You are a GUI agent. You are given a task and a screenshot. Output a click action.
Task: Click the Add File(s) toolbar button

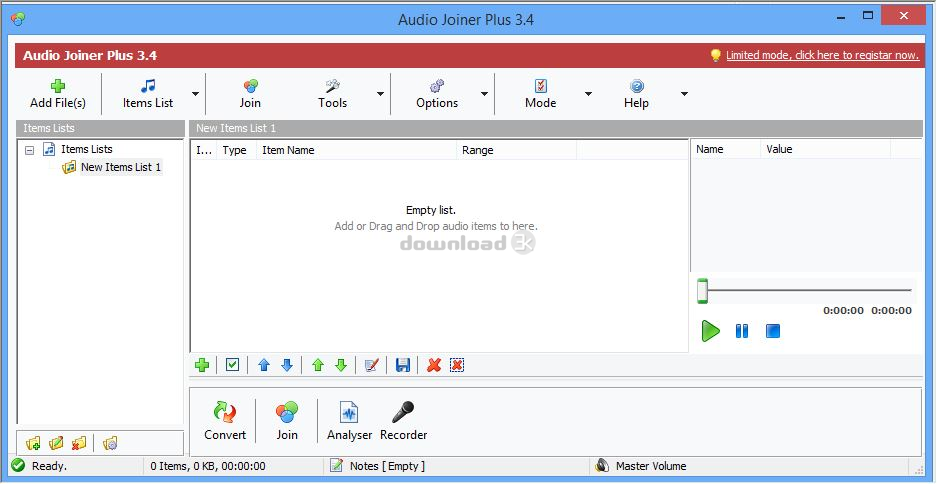point(58,94)
